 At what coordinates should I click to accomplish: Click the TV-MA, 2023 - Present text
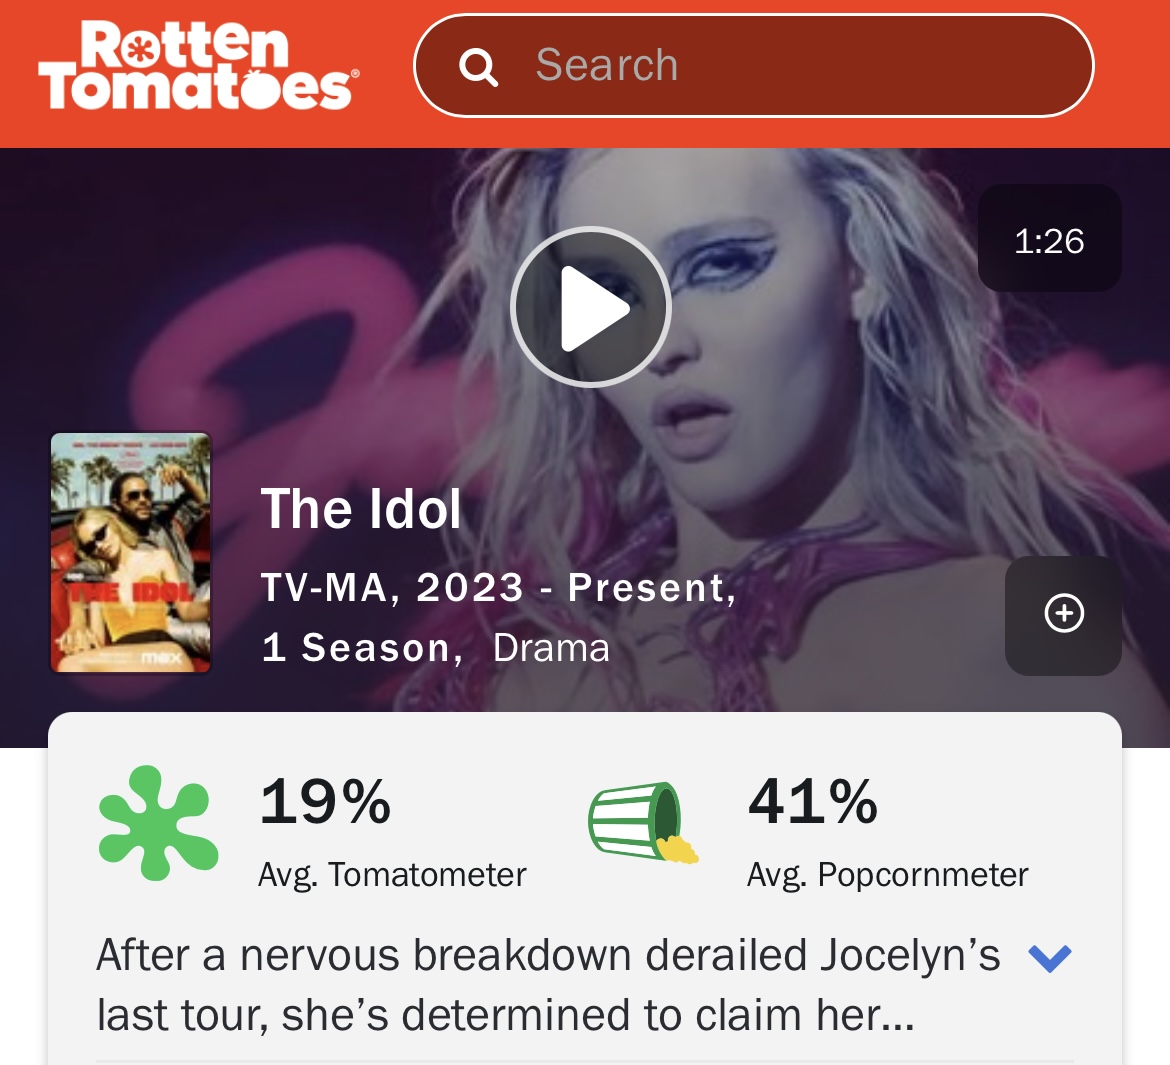pos(498,588)
